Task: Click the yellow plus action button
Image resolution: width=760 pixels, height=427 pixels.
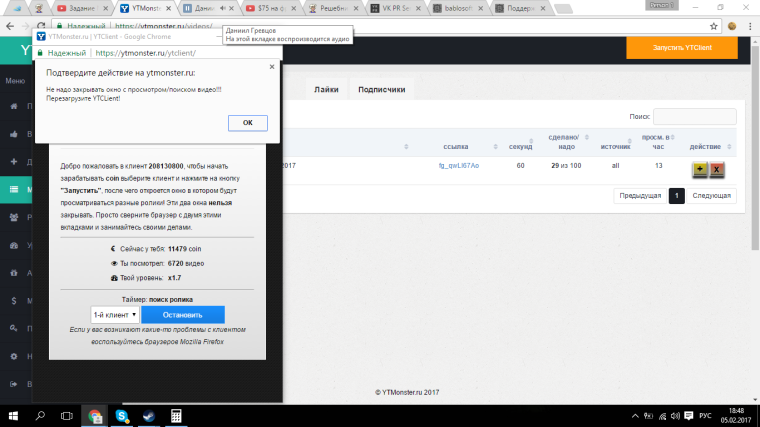Action: [x=699, y=168]
